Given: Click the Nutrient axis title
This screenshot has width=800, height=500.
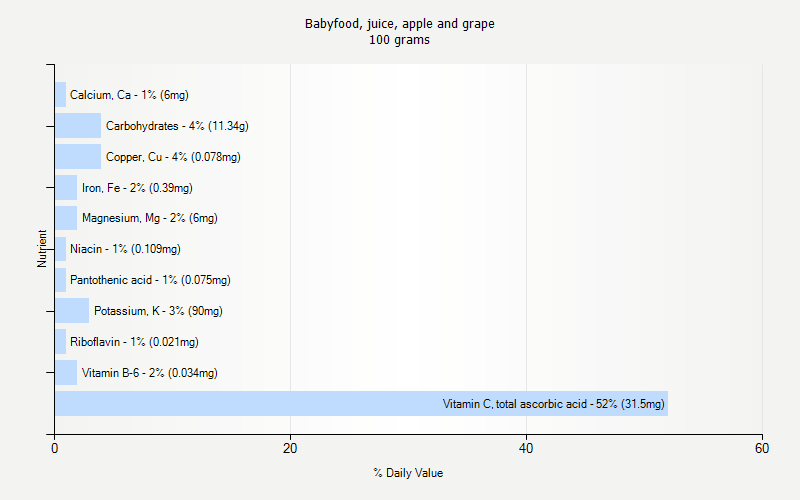Looking at the screenshot, I should (x=42, y=248).
